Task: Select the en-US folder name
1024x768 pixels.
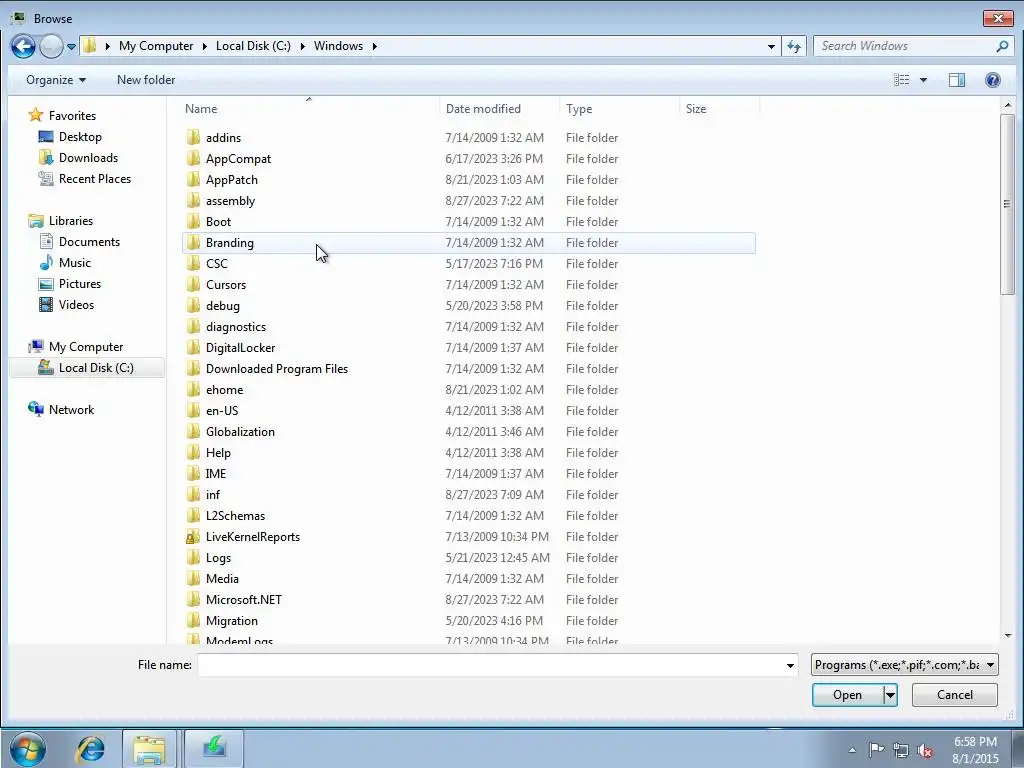Action: pos(222,410)
